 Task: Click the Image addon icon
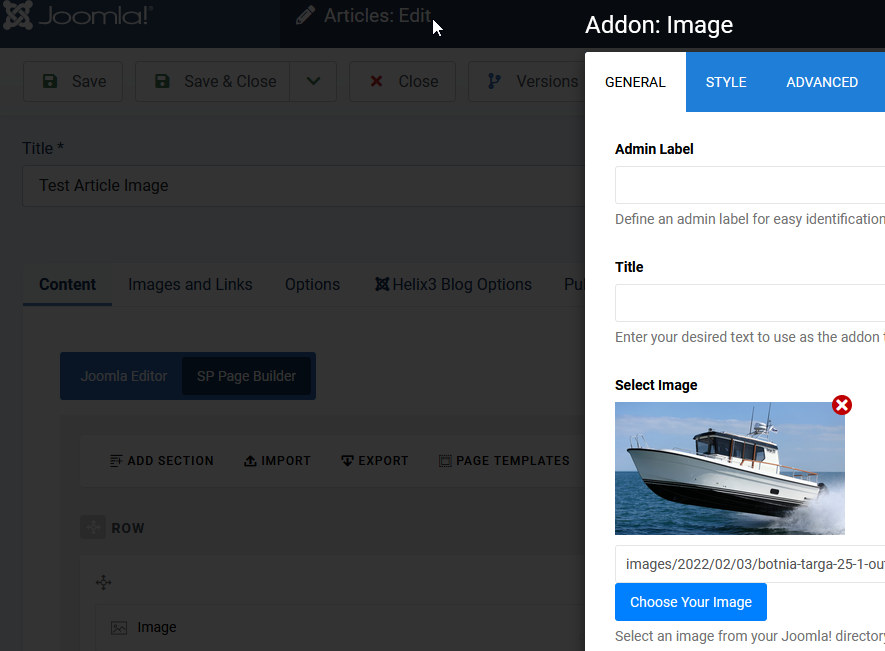coord(119,628)
